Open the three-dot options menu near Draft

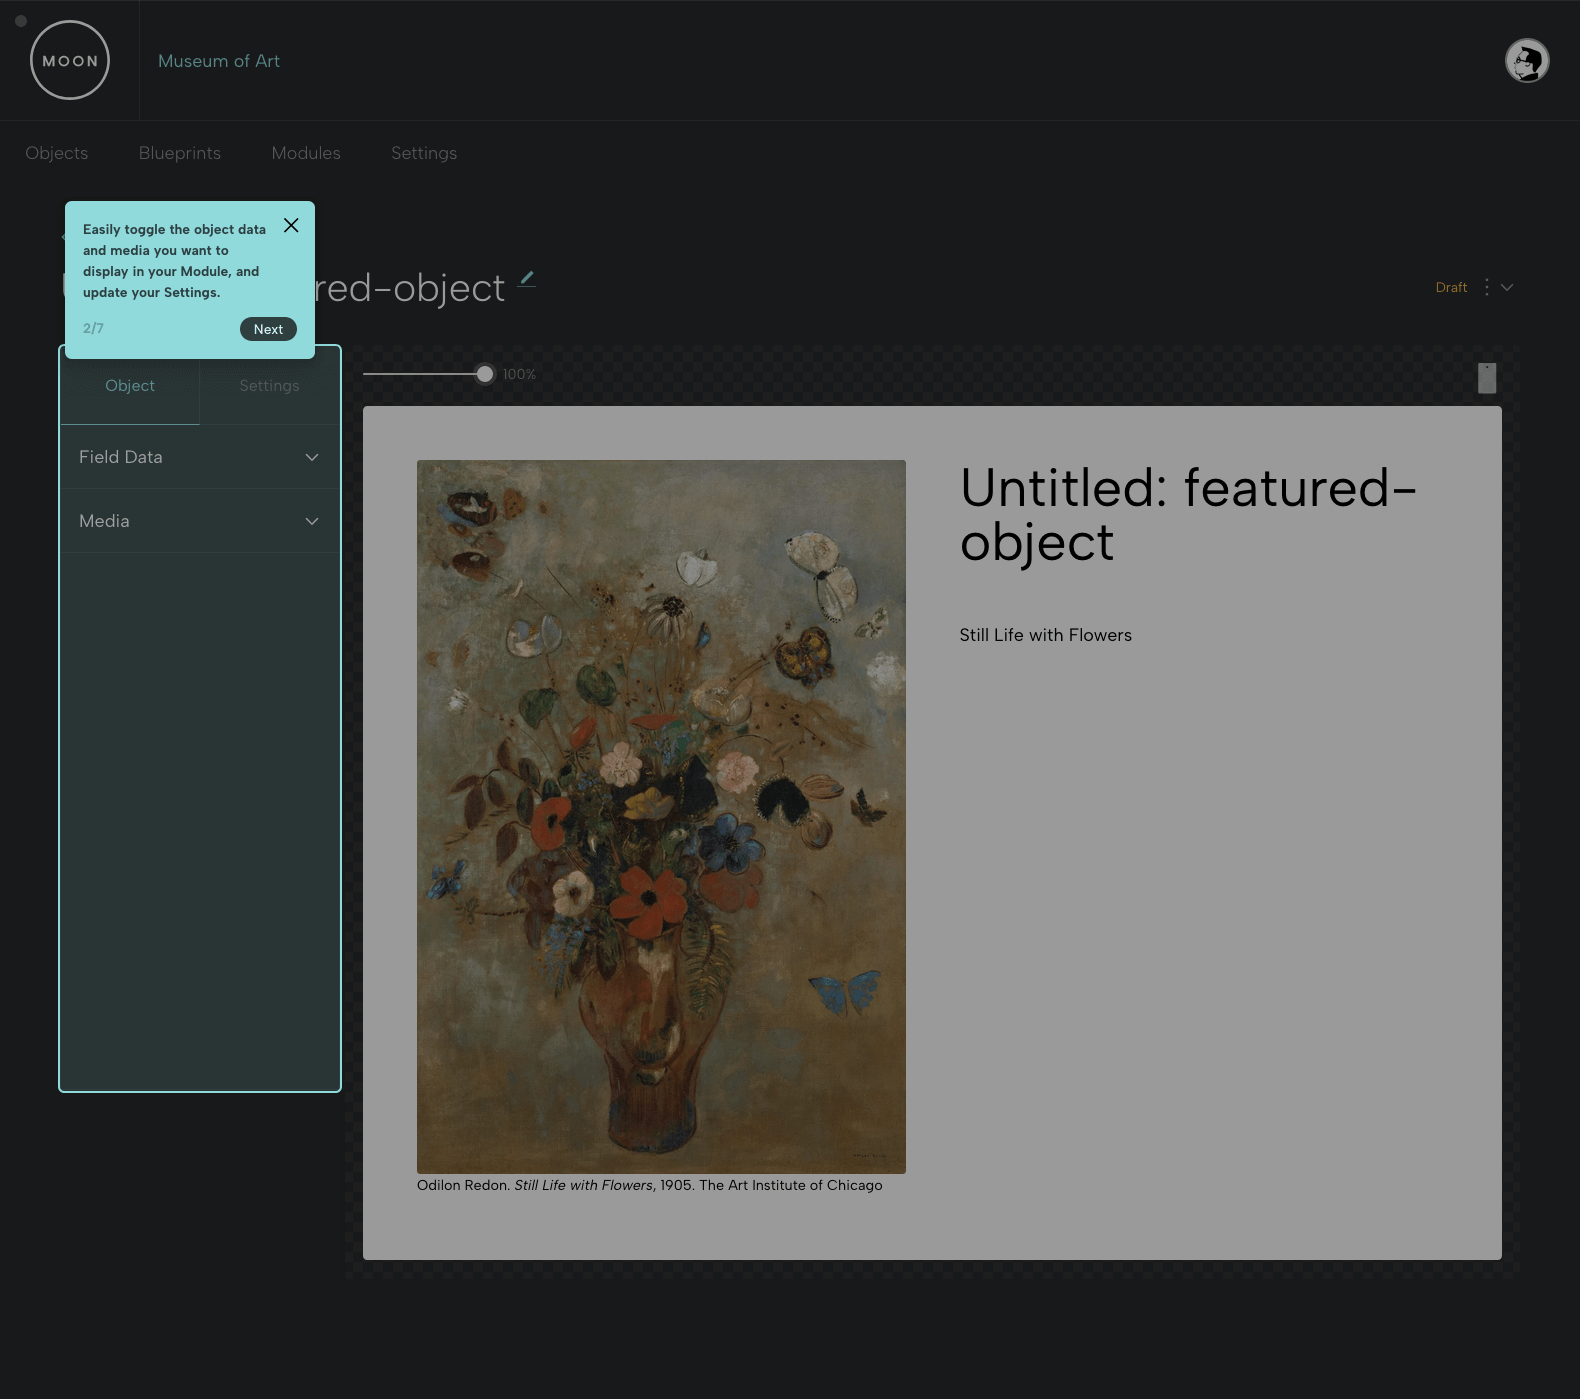[x=1487, y=287]
